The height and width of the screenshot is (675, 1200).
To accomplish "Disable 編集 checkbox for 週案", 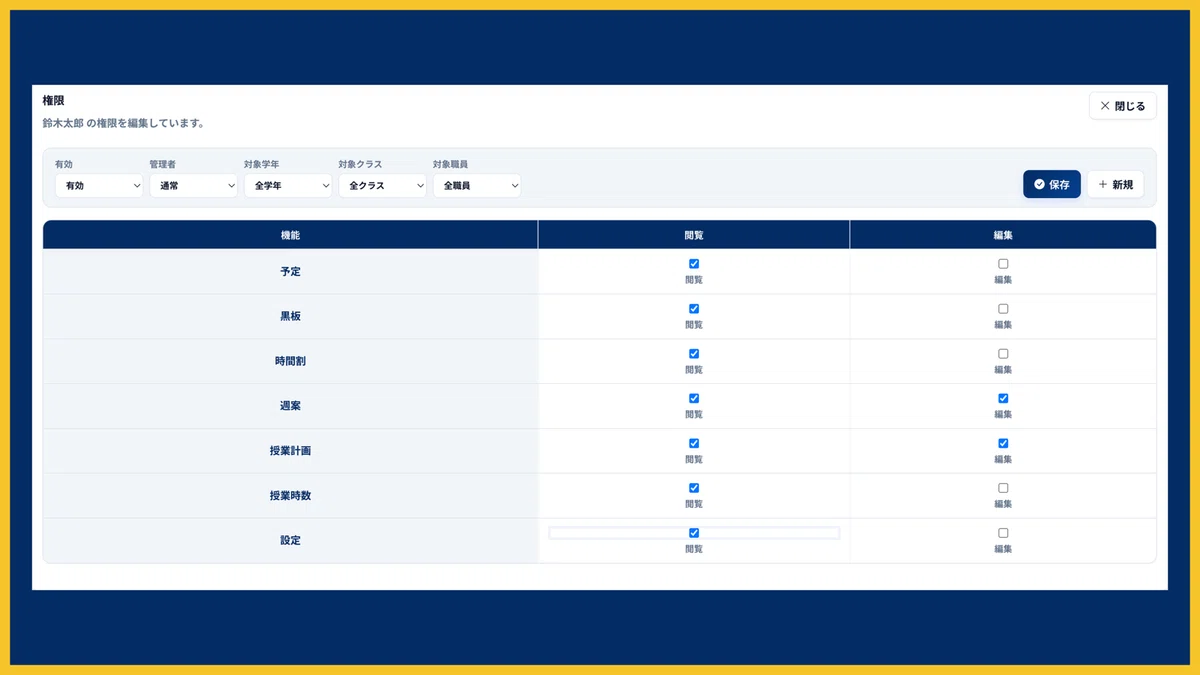I will 1003,399.
